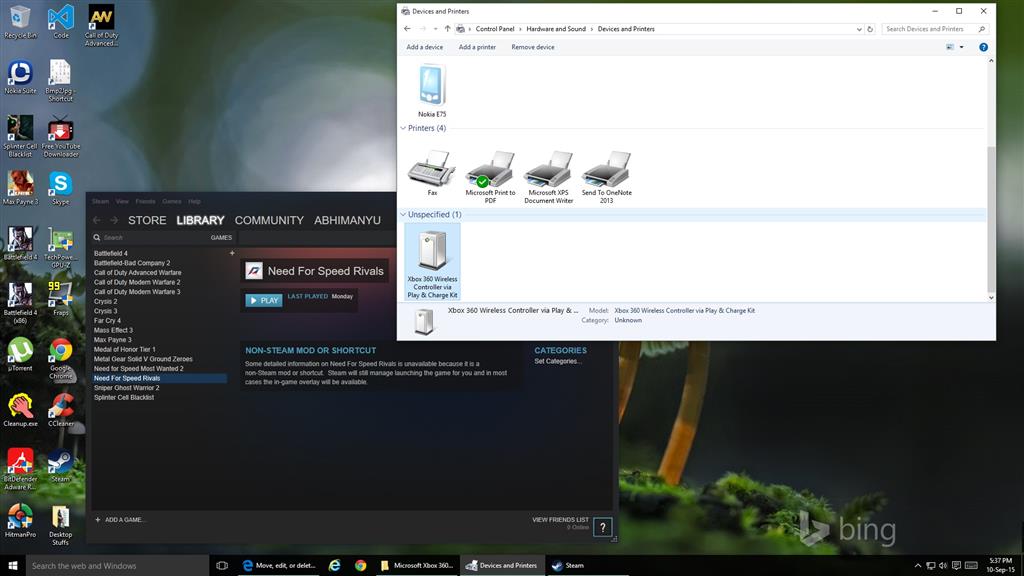
Task: Open the address bar history dropdown
Action: [859, 29]
